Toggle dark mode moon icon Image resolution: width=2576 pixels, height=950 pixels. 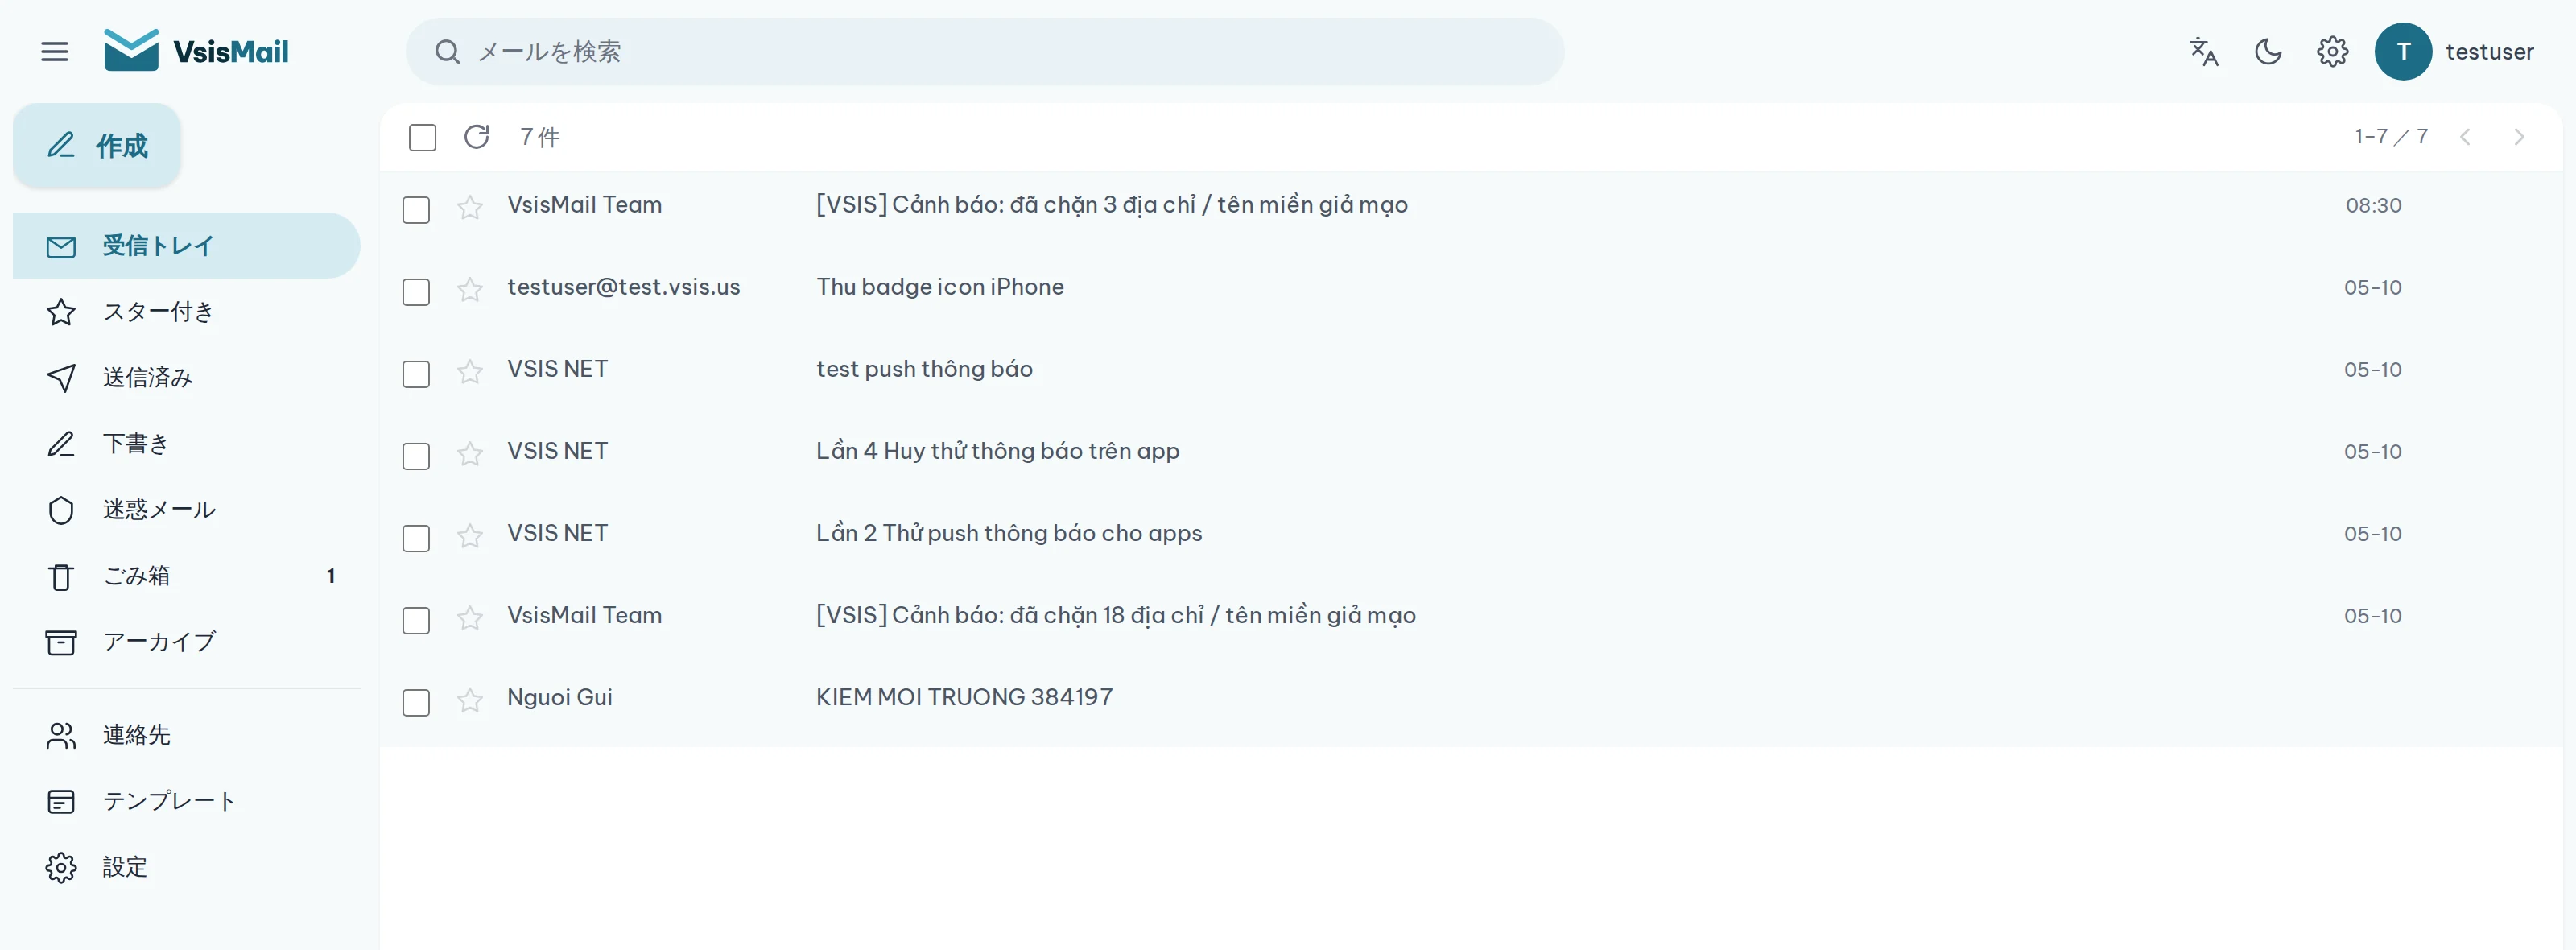[x=2268, y=51]
